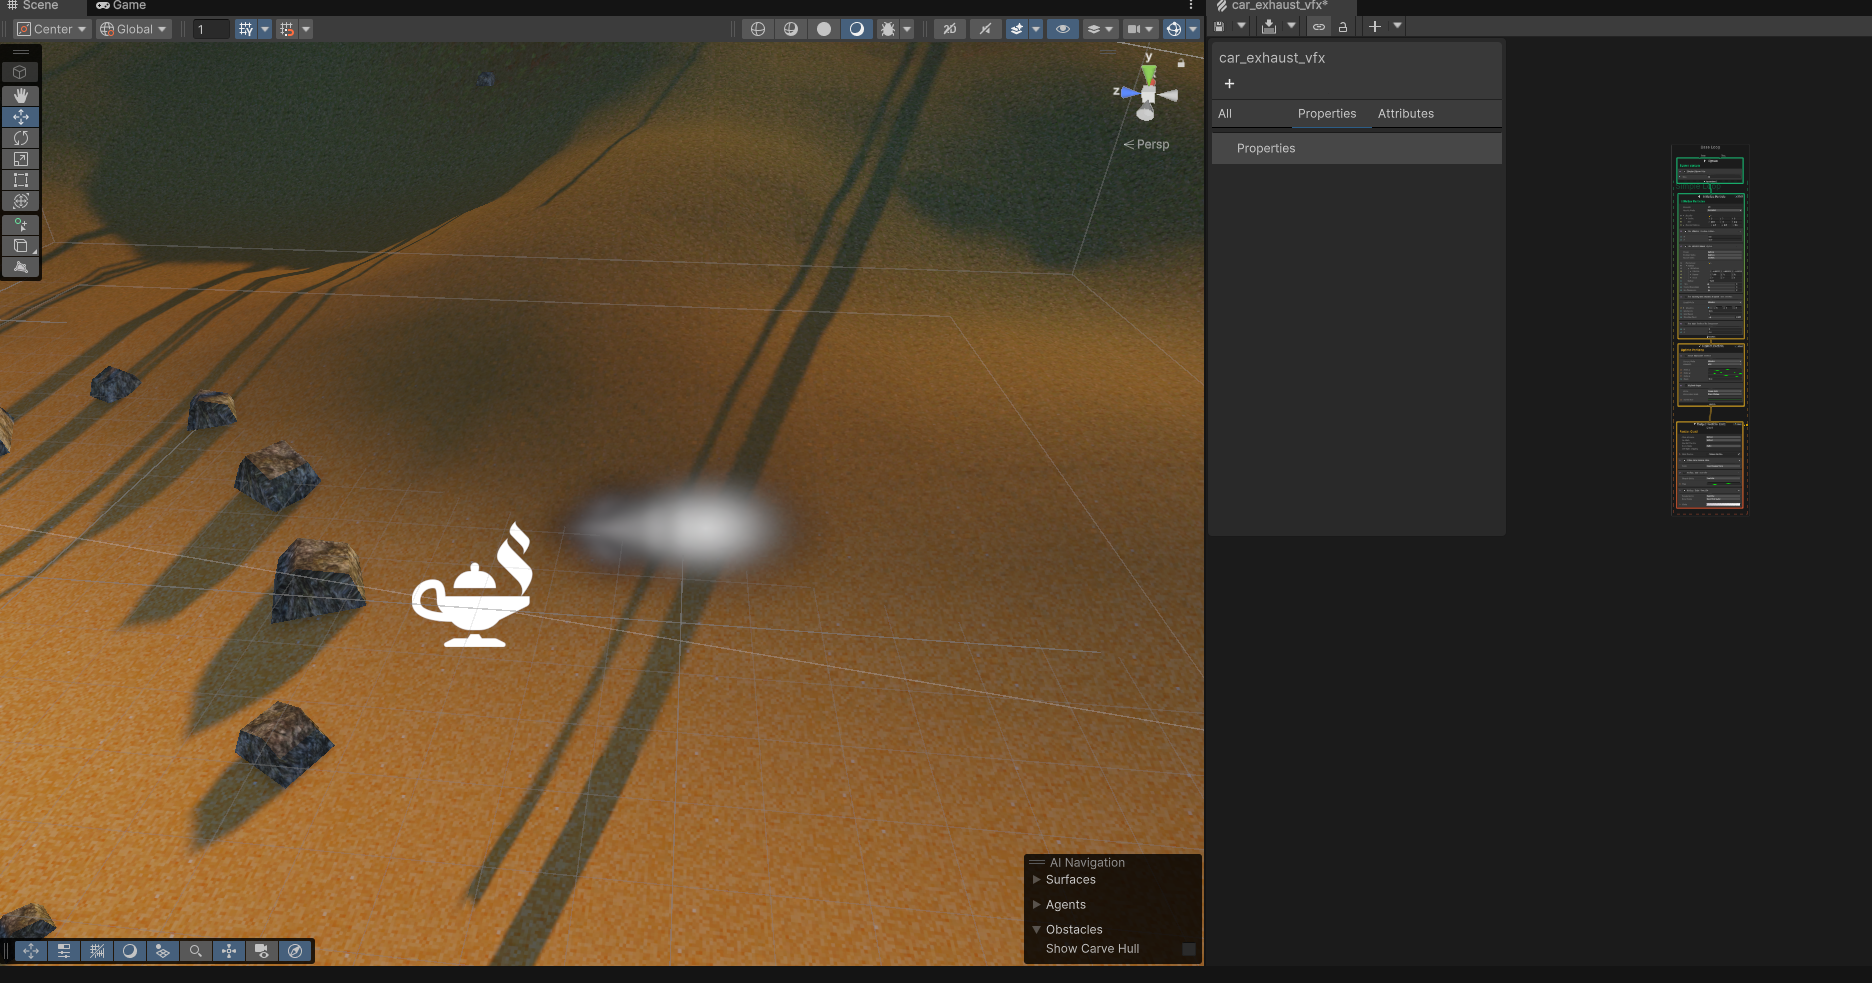Select the Transform tool
The image size is (1872, 983).
20,201
